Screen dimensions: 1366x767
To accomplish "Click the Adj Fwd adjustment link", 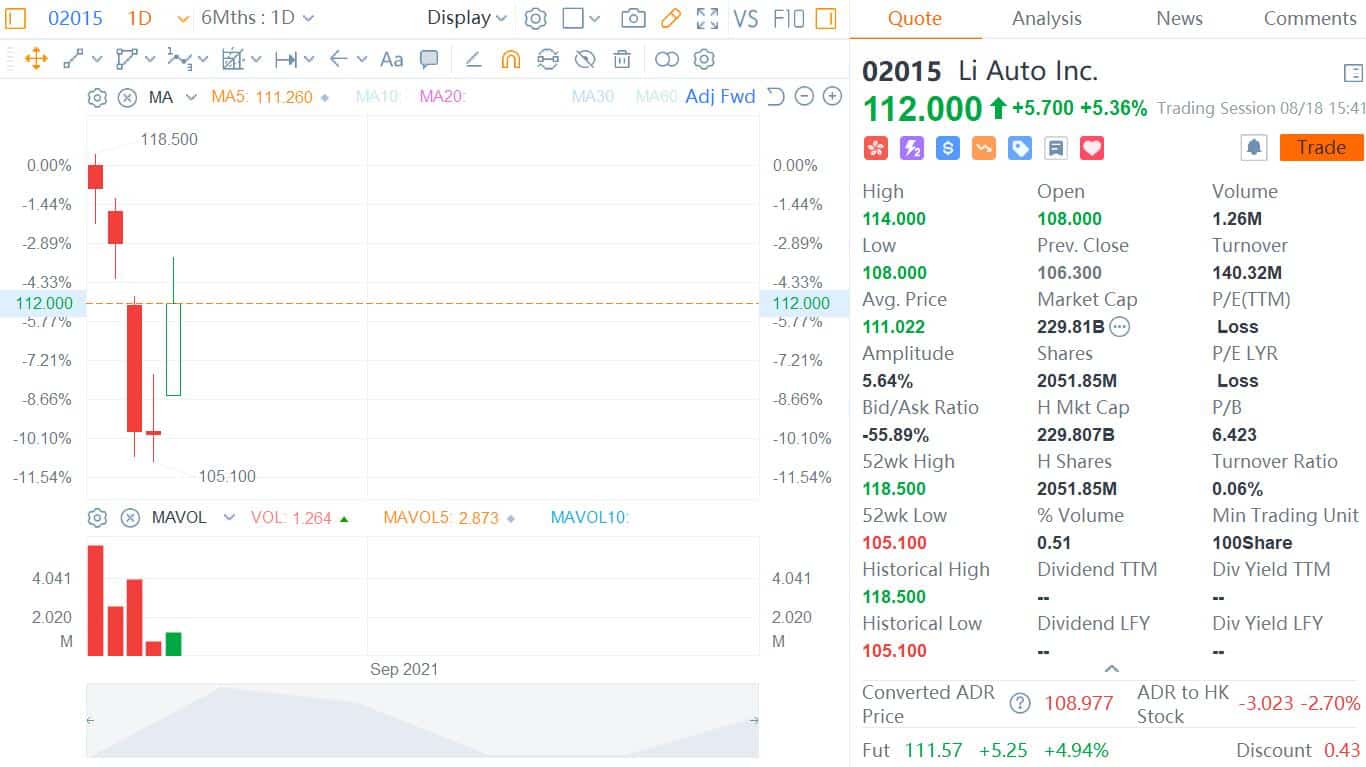I will pos(719,97).
